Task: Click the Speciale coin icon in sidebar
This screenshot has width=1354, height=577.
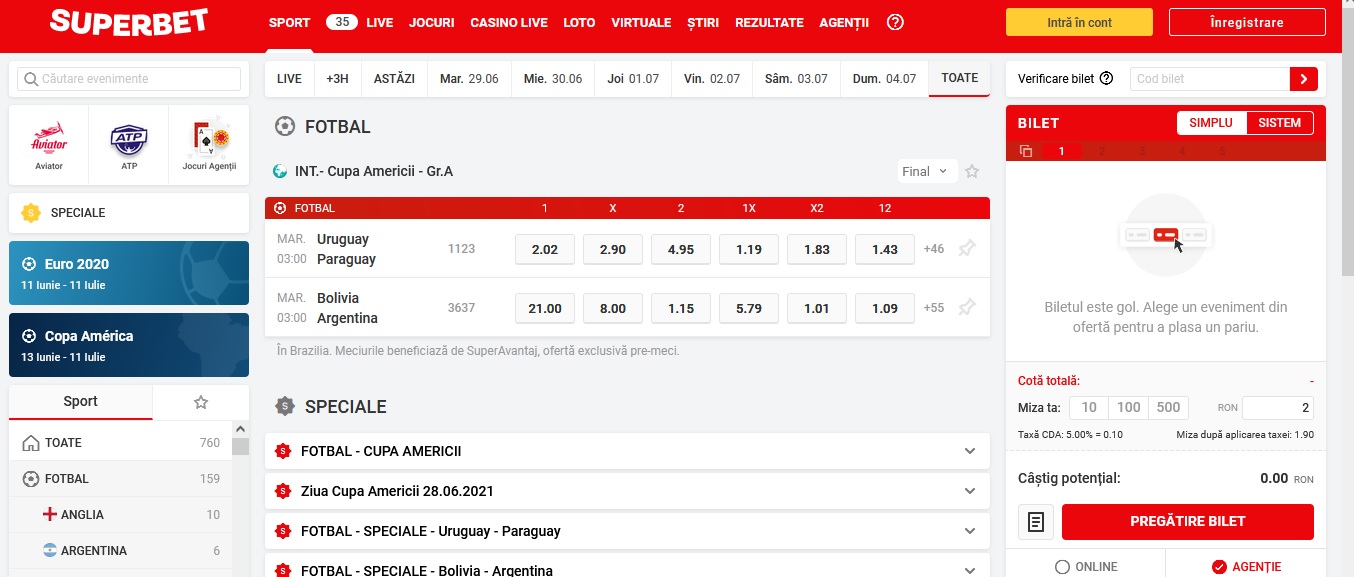Action: pos(31,213)
